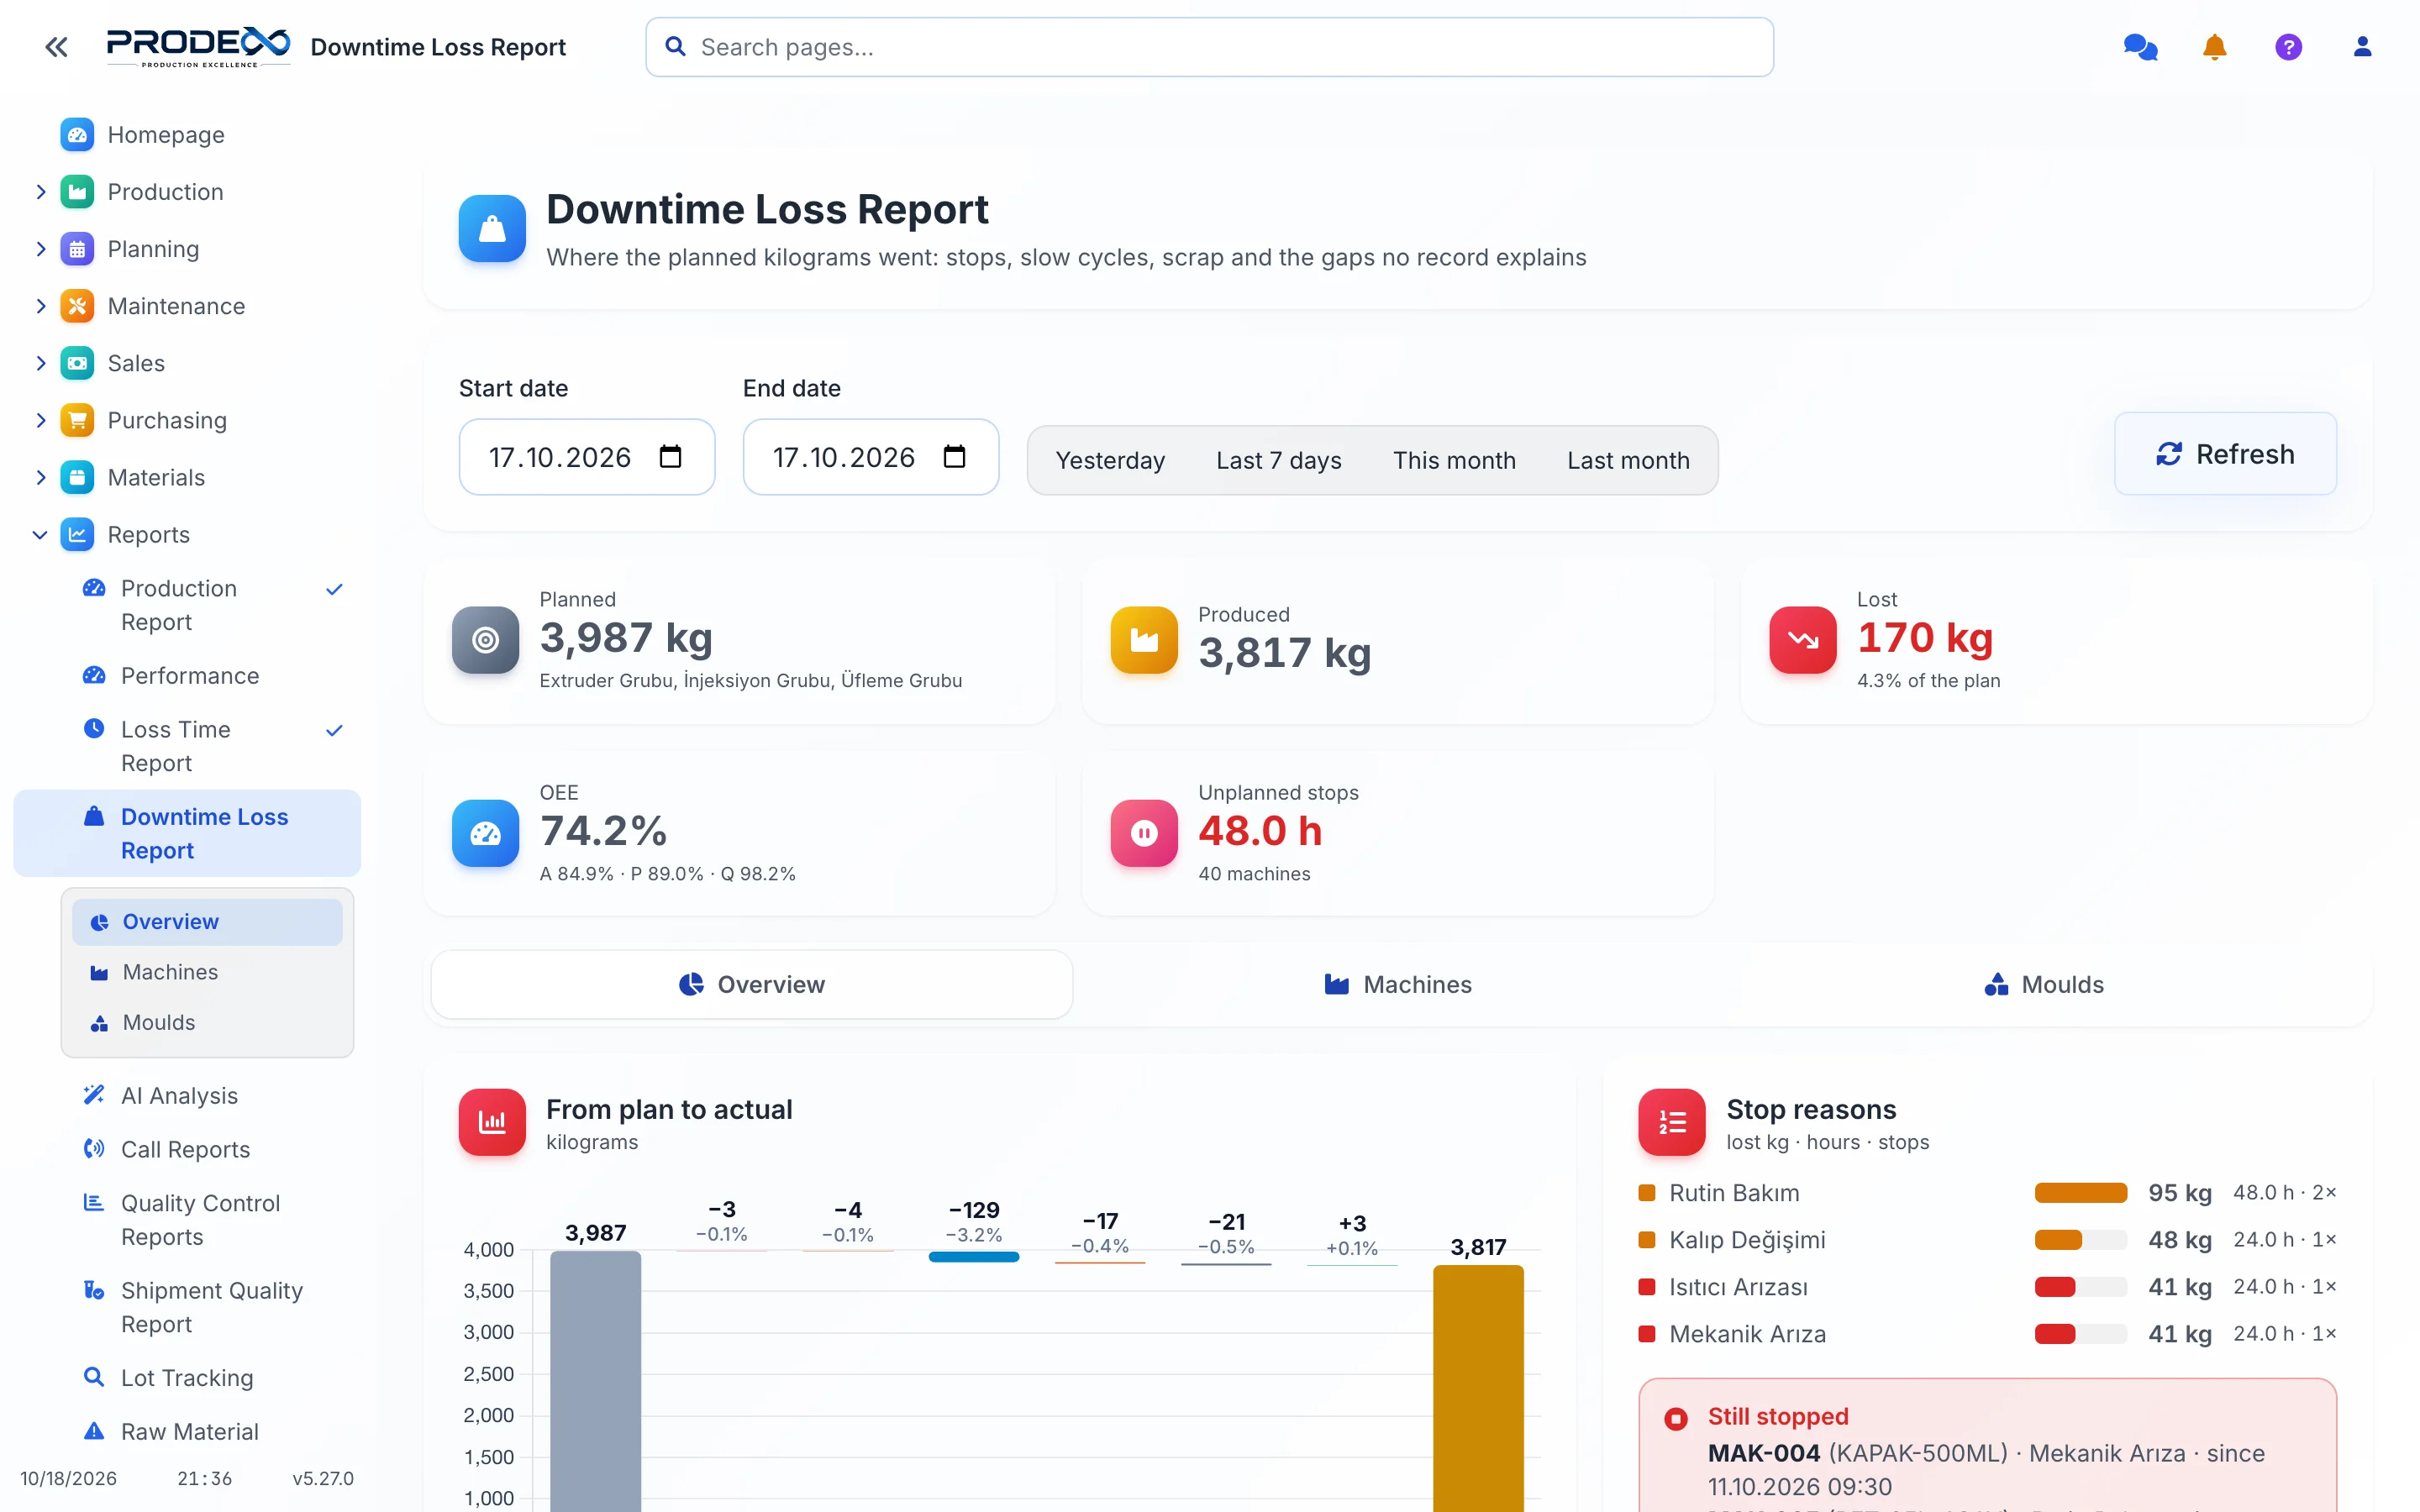
Task: Toggle the Loss Time Report checkmark
Action: pos(334,730)
